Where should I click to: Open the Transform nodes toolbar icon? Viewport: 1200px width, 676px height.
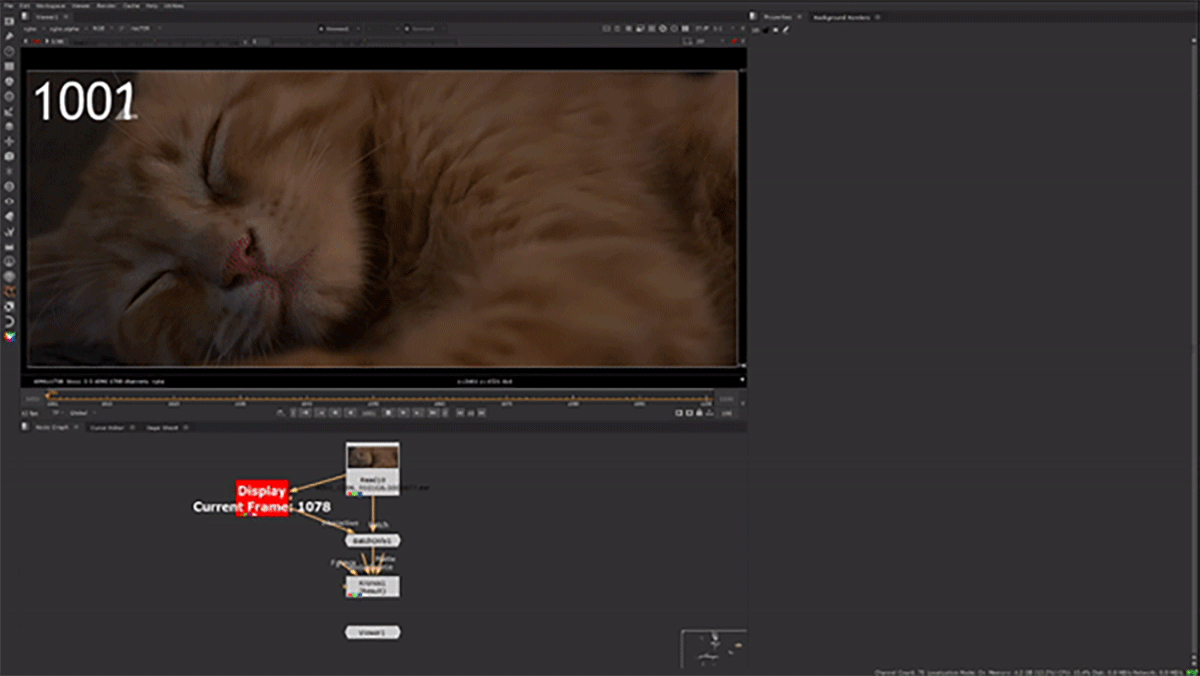[x=9, y=141]
